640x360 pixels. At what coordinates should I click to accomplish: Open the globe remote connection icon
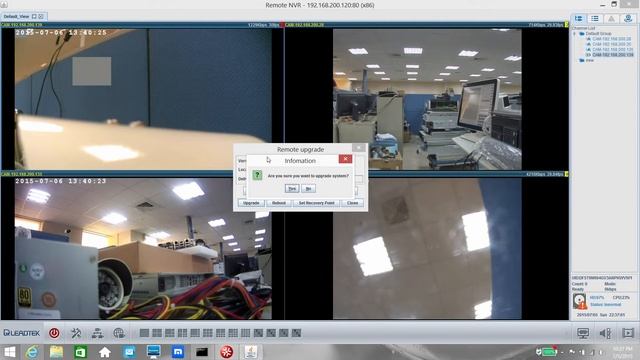tap(119, 333)
